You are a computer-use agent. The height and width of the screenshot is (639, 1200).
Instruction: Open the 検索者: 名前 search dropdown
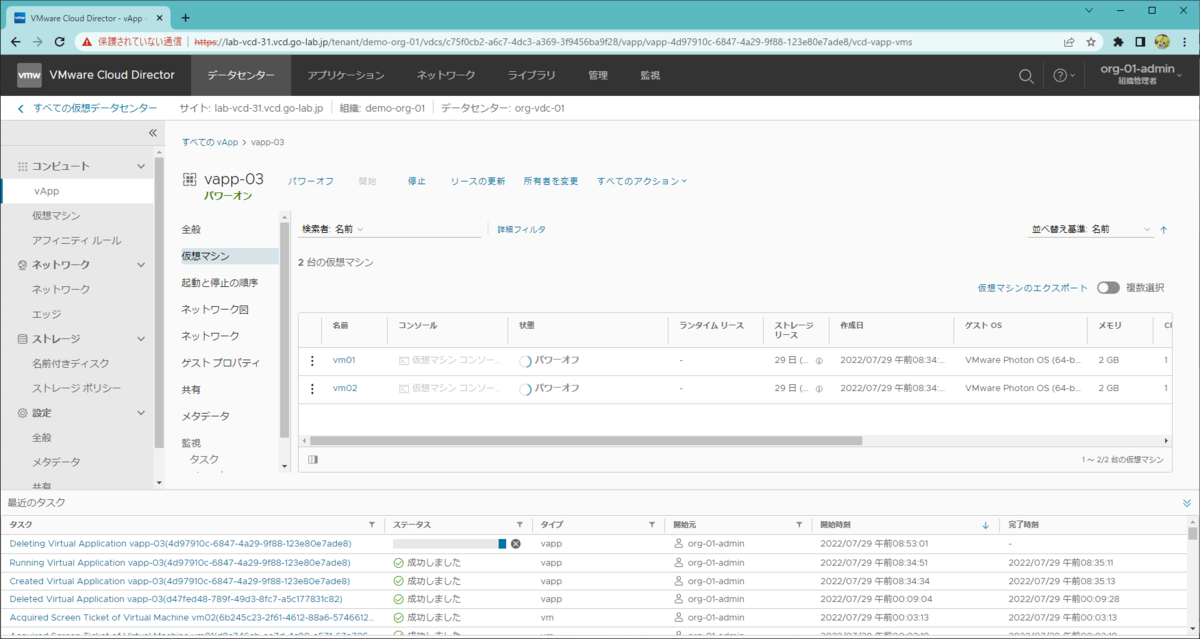334,229
